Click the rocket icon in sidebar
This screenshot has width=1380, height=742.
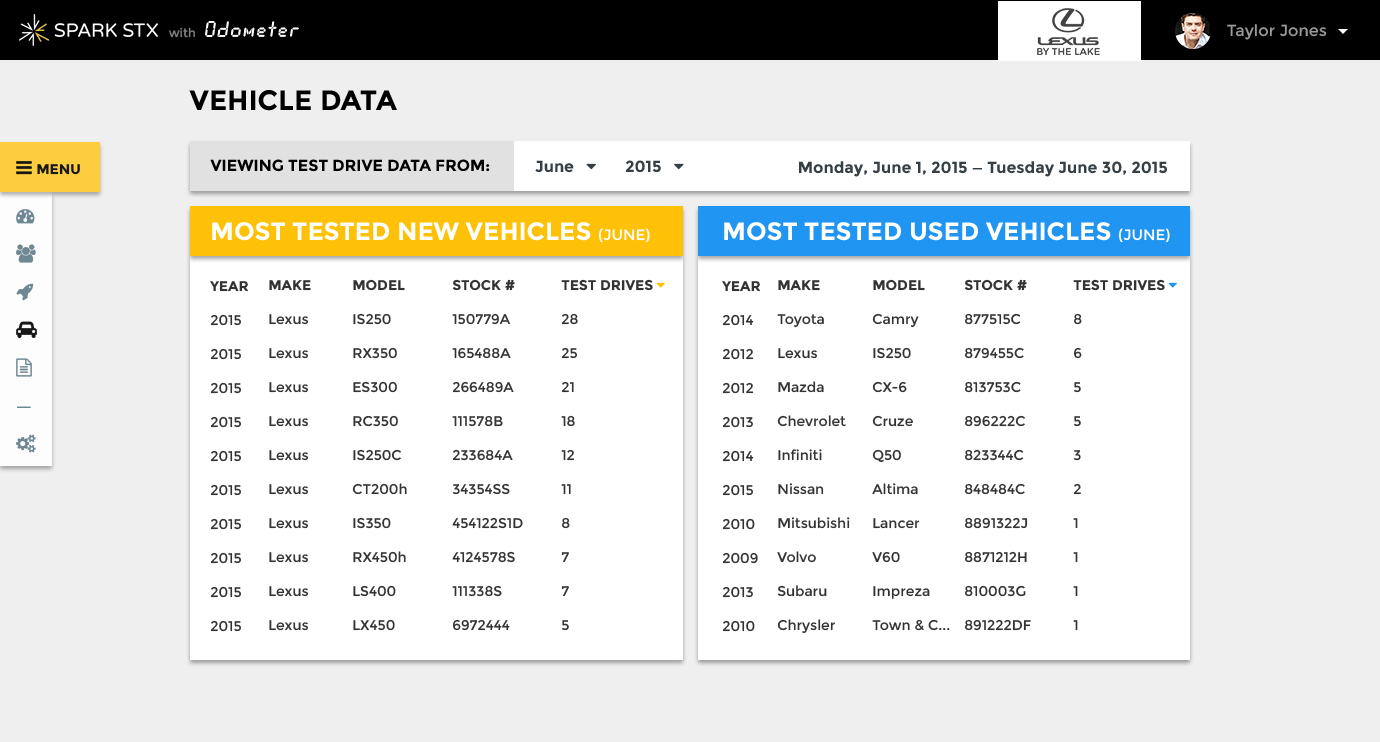point(26,292)
